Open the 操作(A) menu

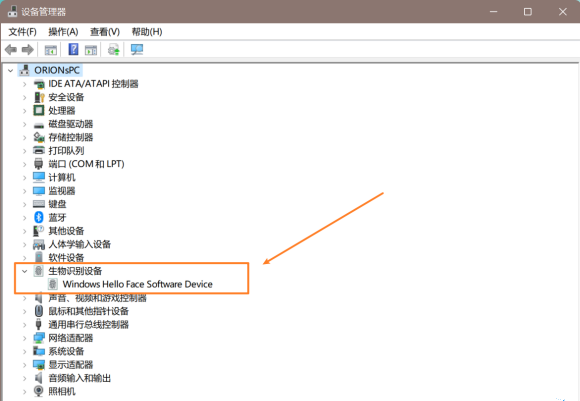pyautogui.click(x=63, y=32)
